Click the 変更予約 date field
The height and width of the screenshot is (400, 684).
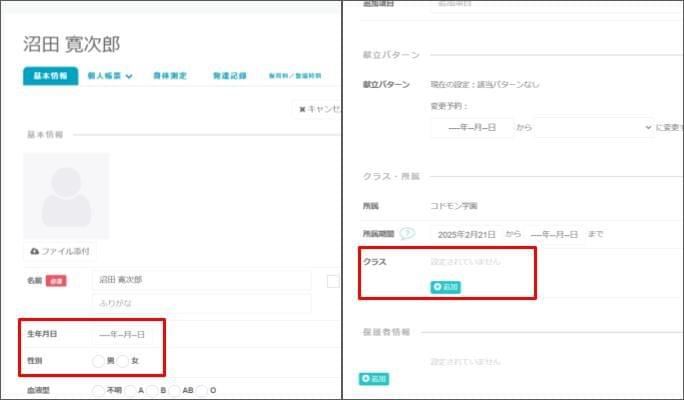click(471, 128)
